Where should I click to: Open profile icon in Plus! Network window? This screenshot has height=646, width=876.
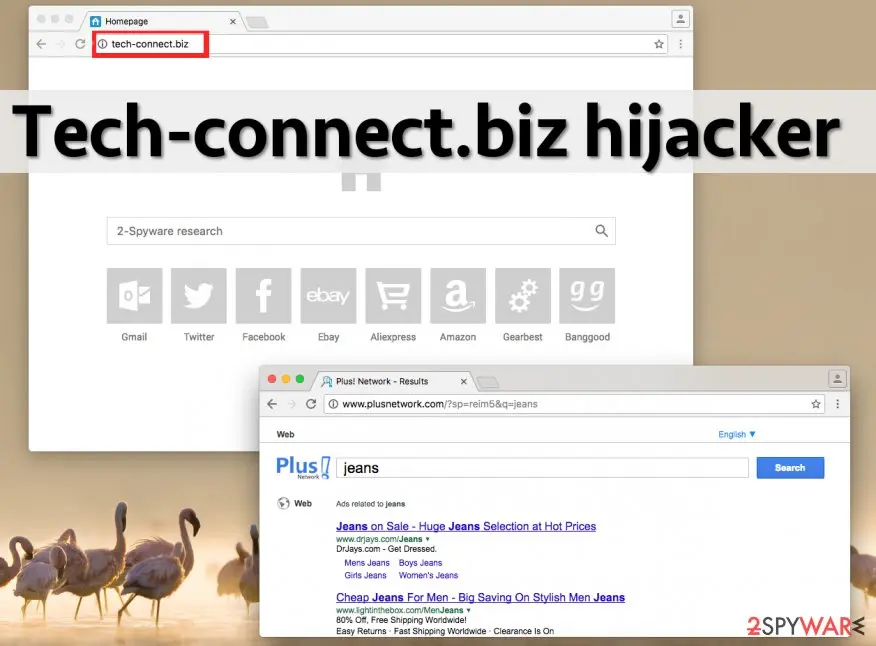coord(837,379)
